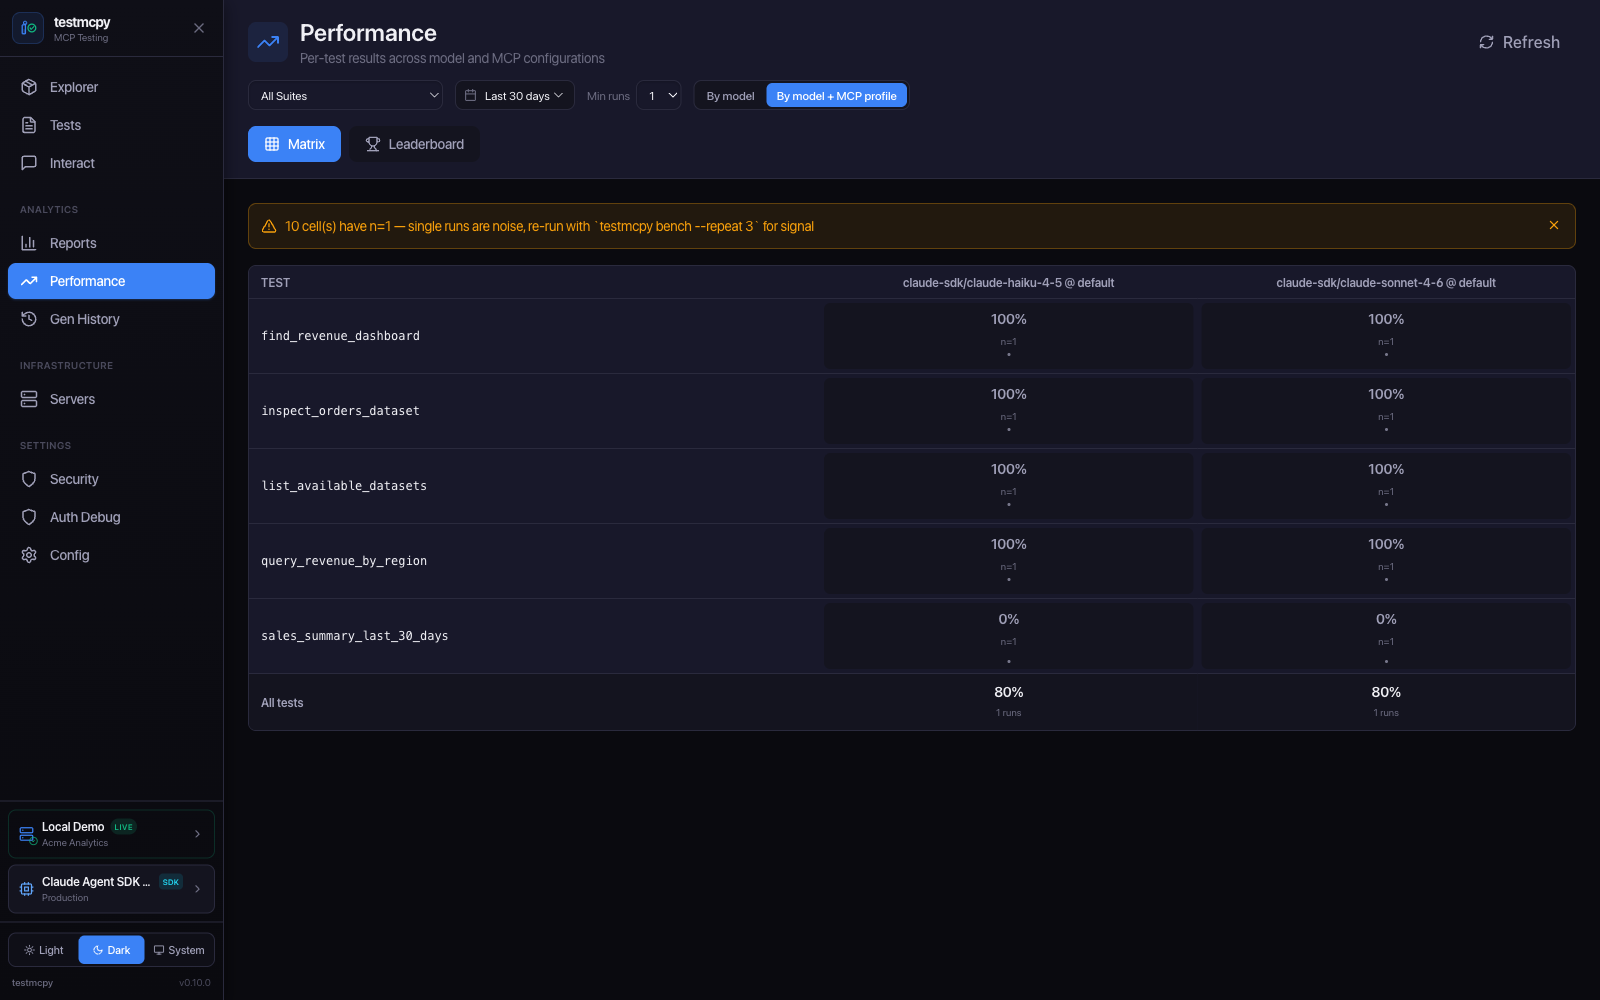
Task: Click the Performance trend icon in sidebar
Action: 29,281
